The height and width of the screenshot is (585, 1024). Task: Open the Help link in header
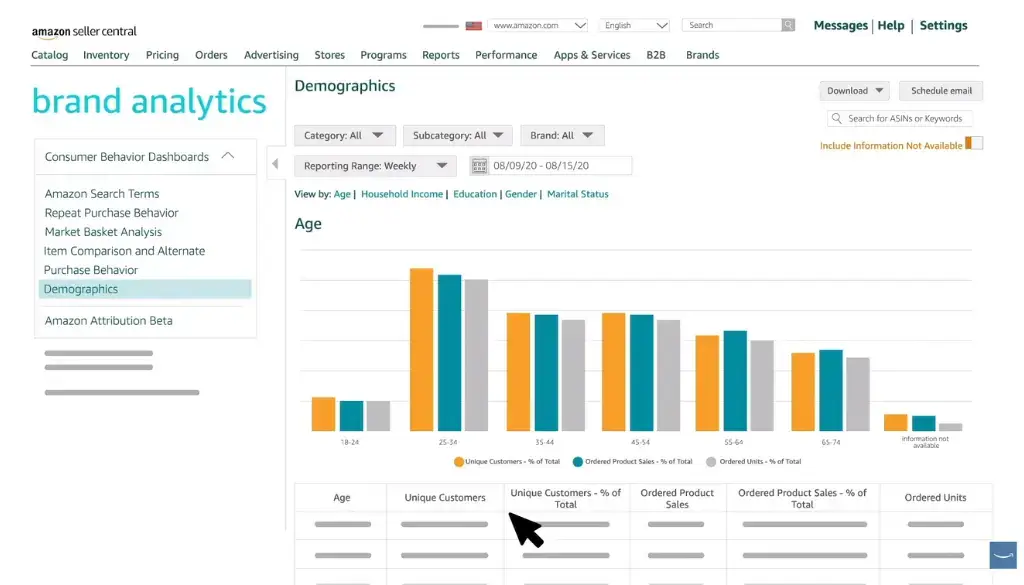click(891, 25)
